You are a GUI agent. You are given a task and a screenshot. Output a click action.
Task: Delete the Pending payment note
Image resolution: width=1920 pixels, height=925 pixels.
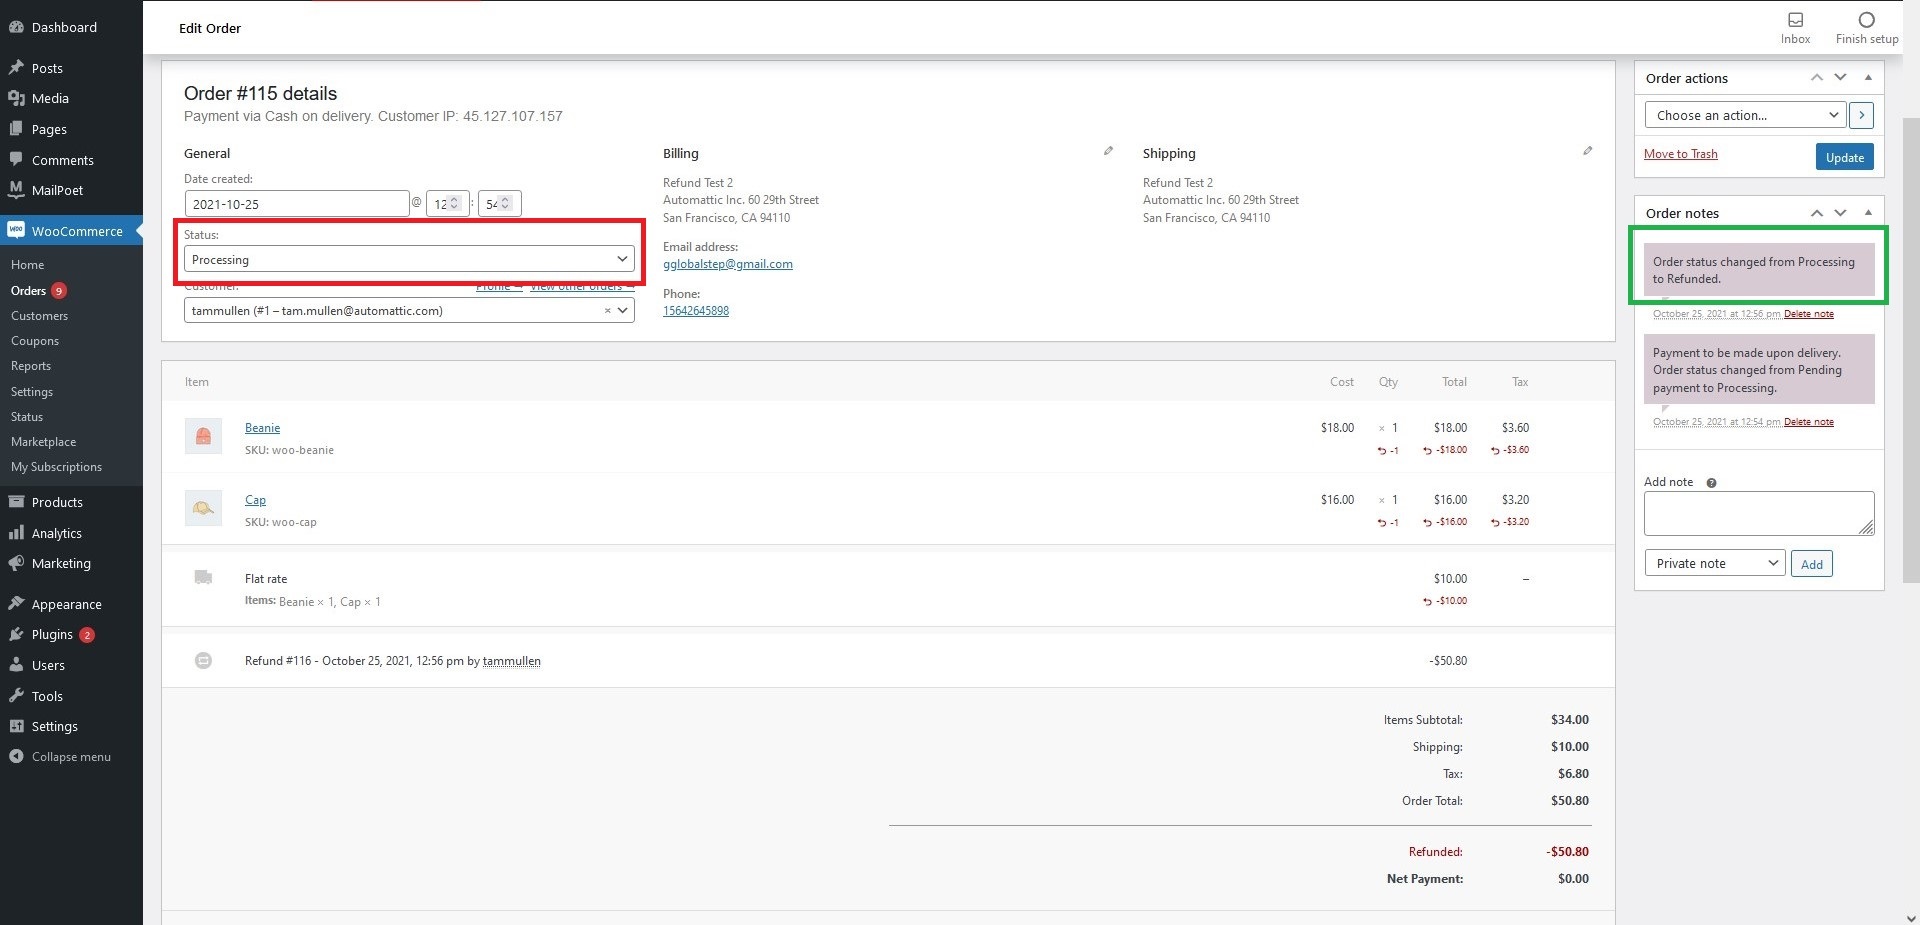(1808, 422)
